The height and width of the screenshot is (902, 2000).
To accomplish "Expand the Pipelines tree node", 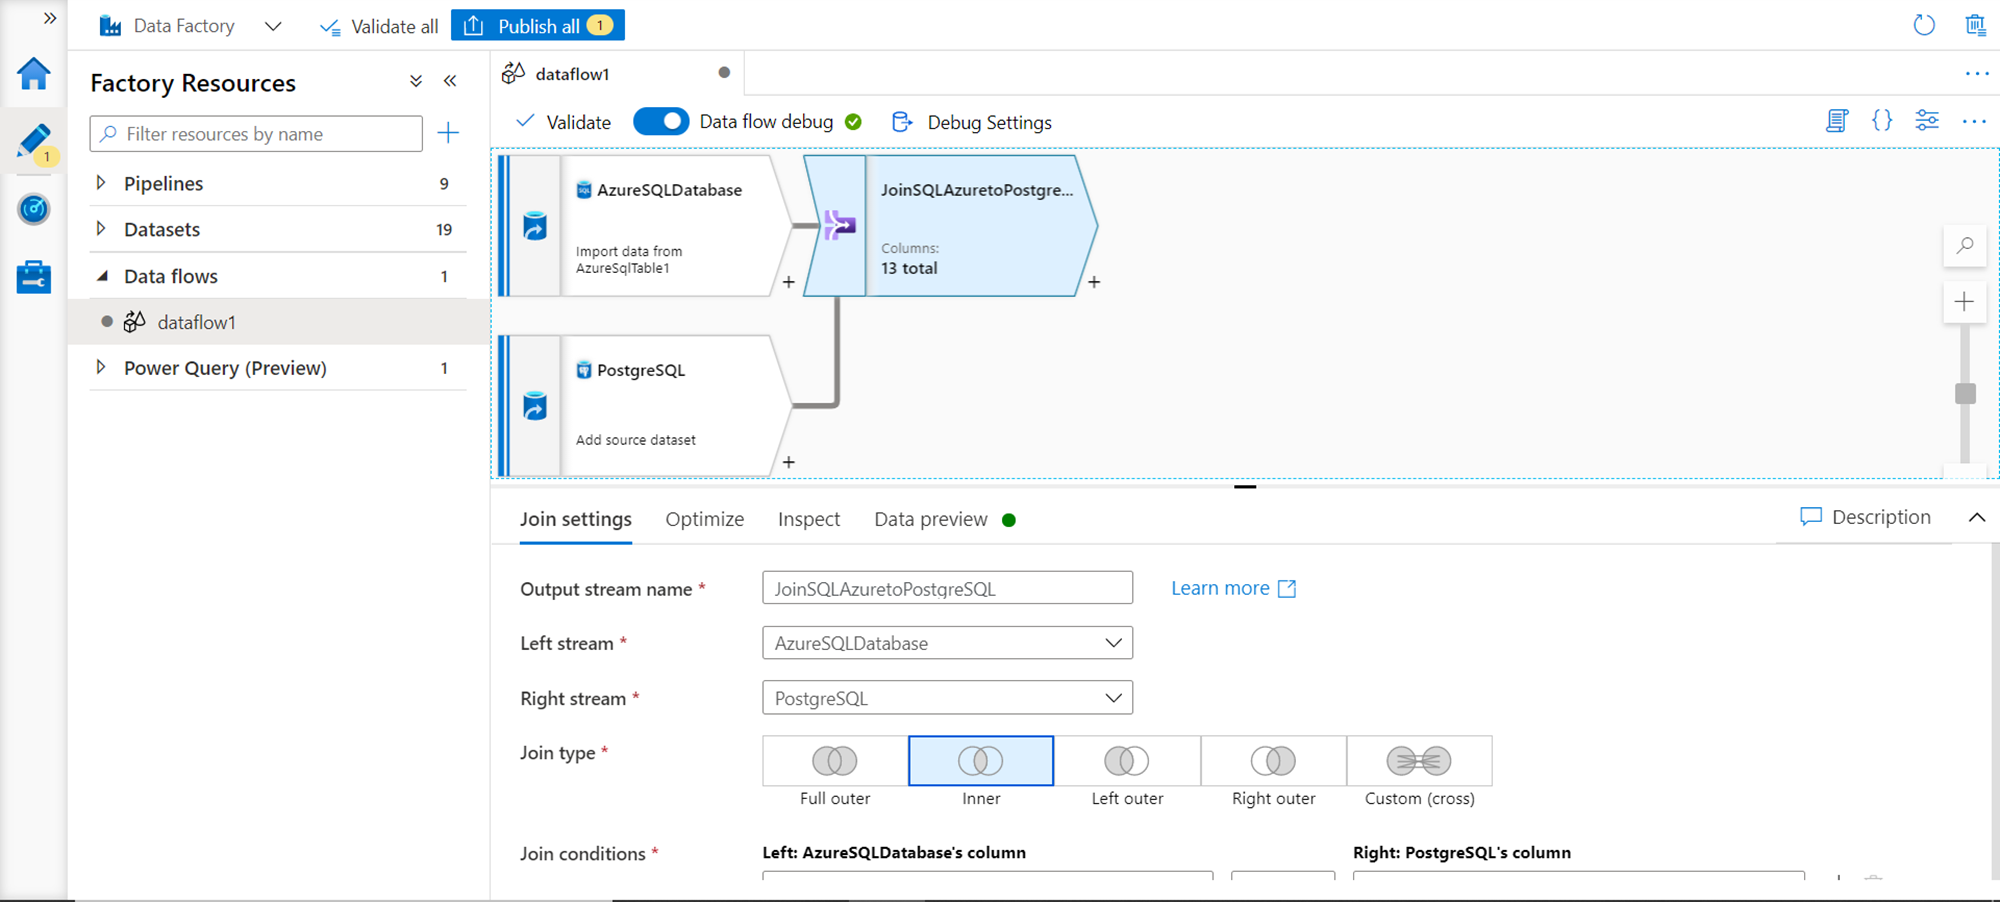I will pos(101,183).
